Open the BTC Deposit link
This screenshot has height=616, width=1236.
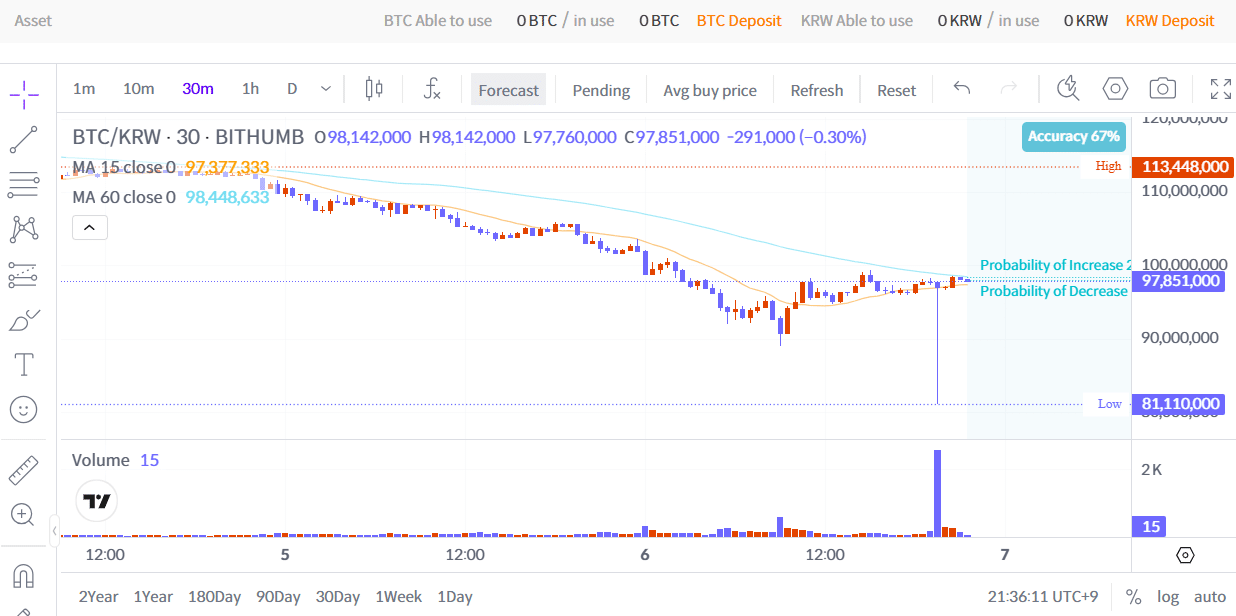pyautogui.click(x=739, y=20)
